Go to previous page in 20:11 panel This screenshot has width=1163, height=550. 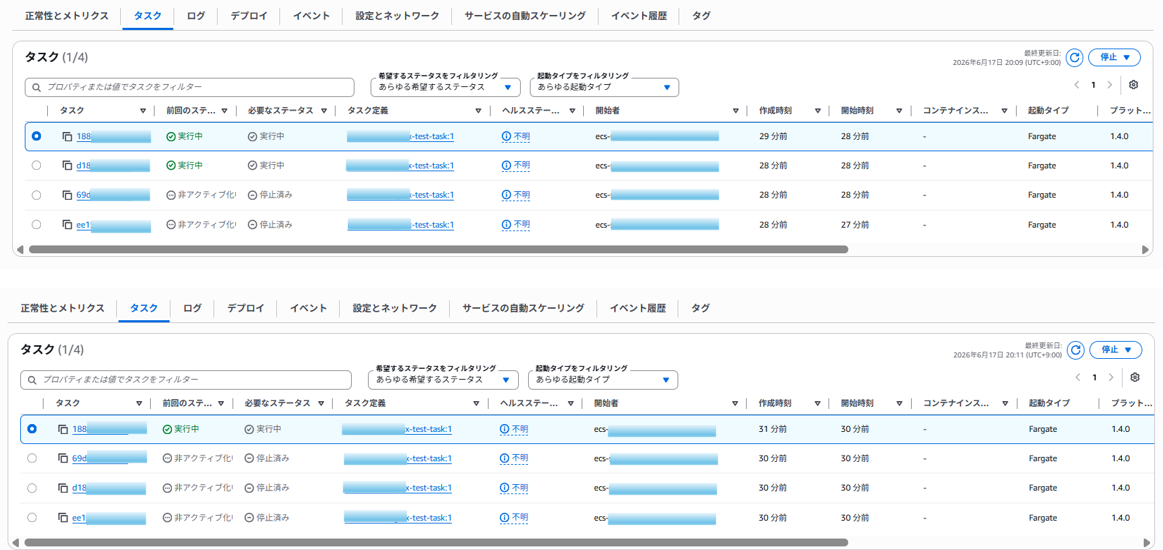pos(1077,377)
